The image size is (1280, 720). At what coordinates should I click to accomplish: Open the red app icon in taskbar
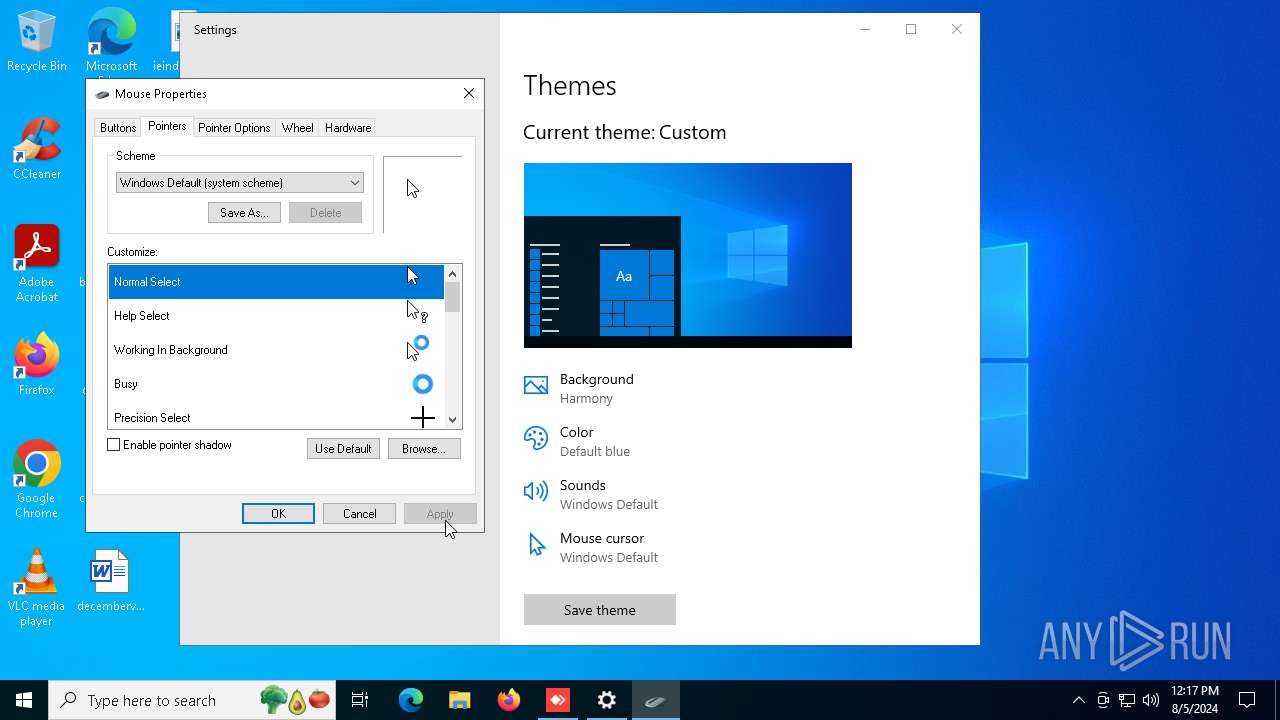click(x=558, y=700)
